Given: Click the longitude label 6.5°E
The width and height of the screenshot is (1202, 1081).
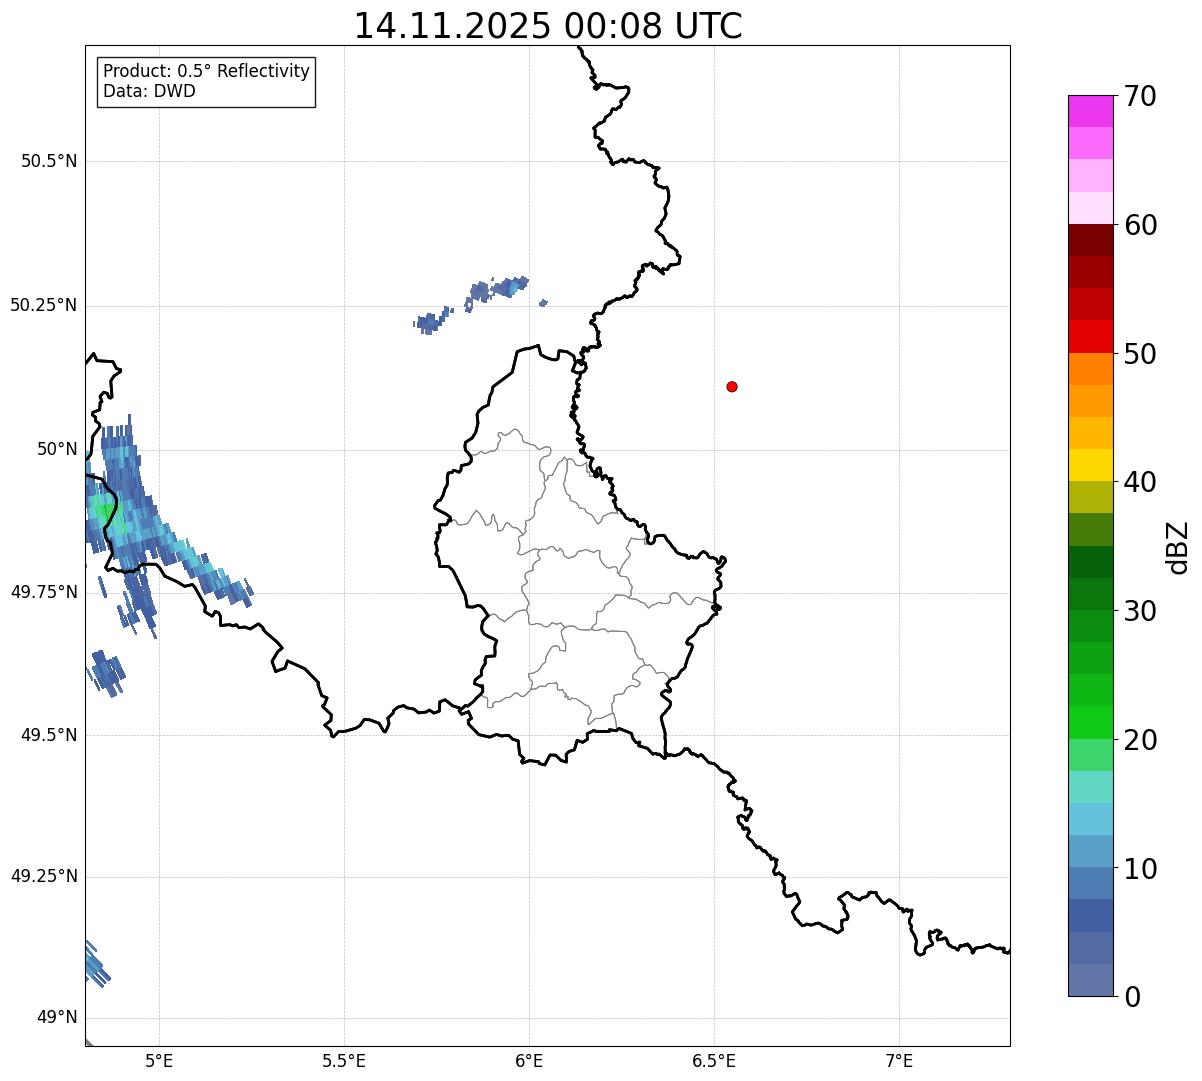Looking at the screenshot, I should pos(714,1060).
